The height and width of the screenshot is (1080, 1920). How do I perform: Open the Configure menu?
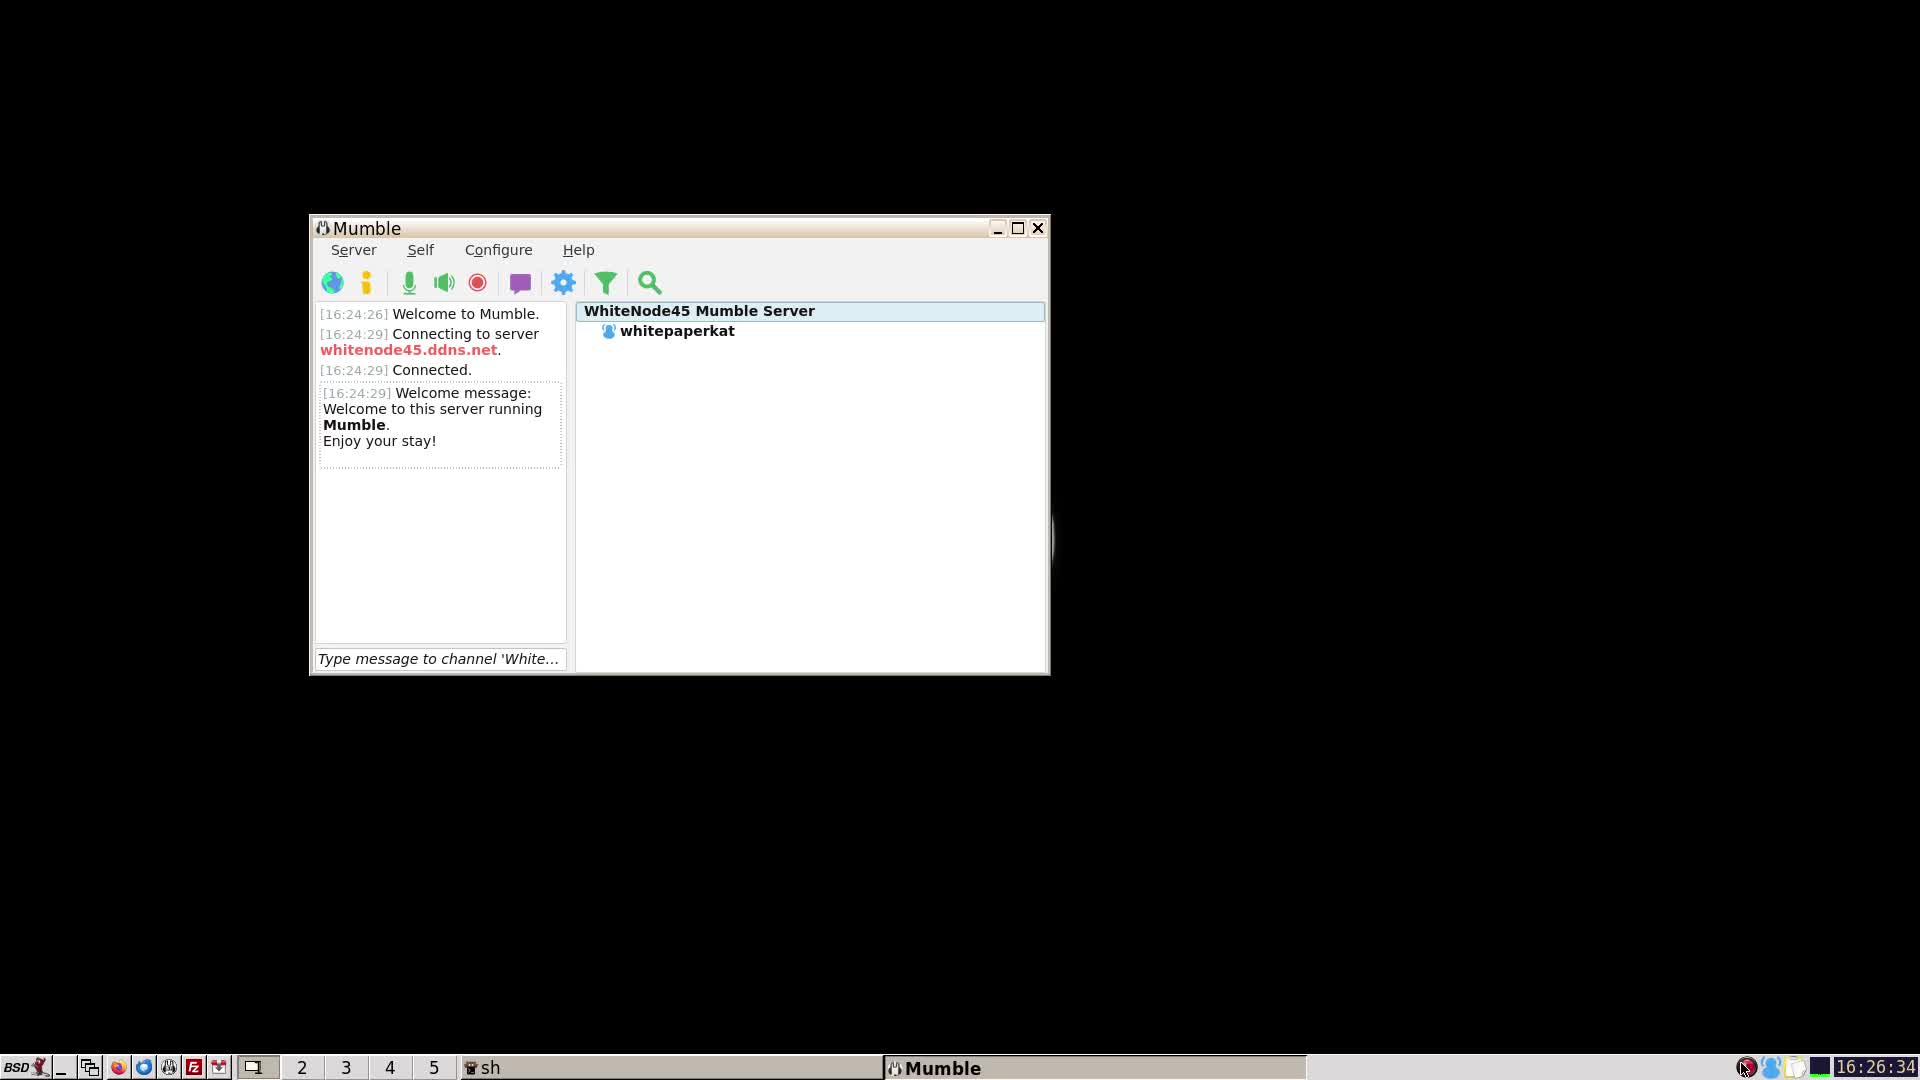(498, 250)
